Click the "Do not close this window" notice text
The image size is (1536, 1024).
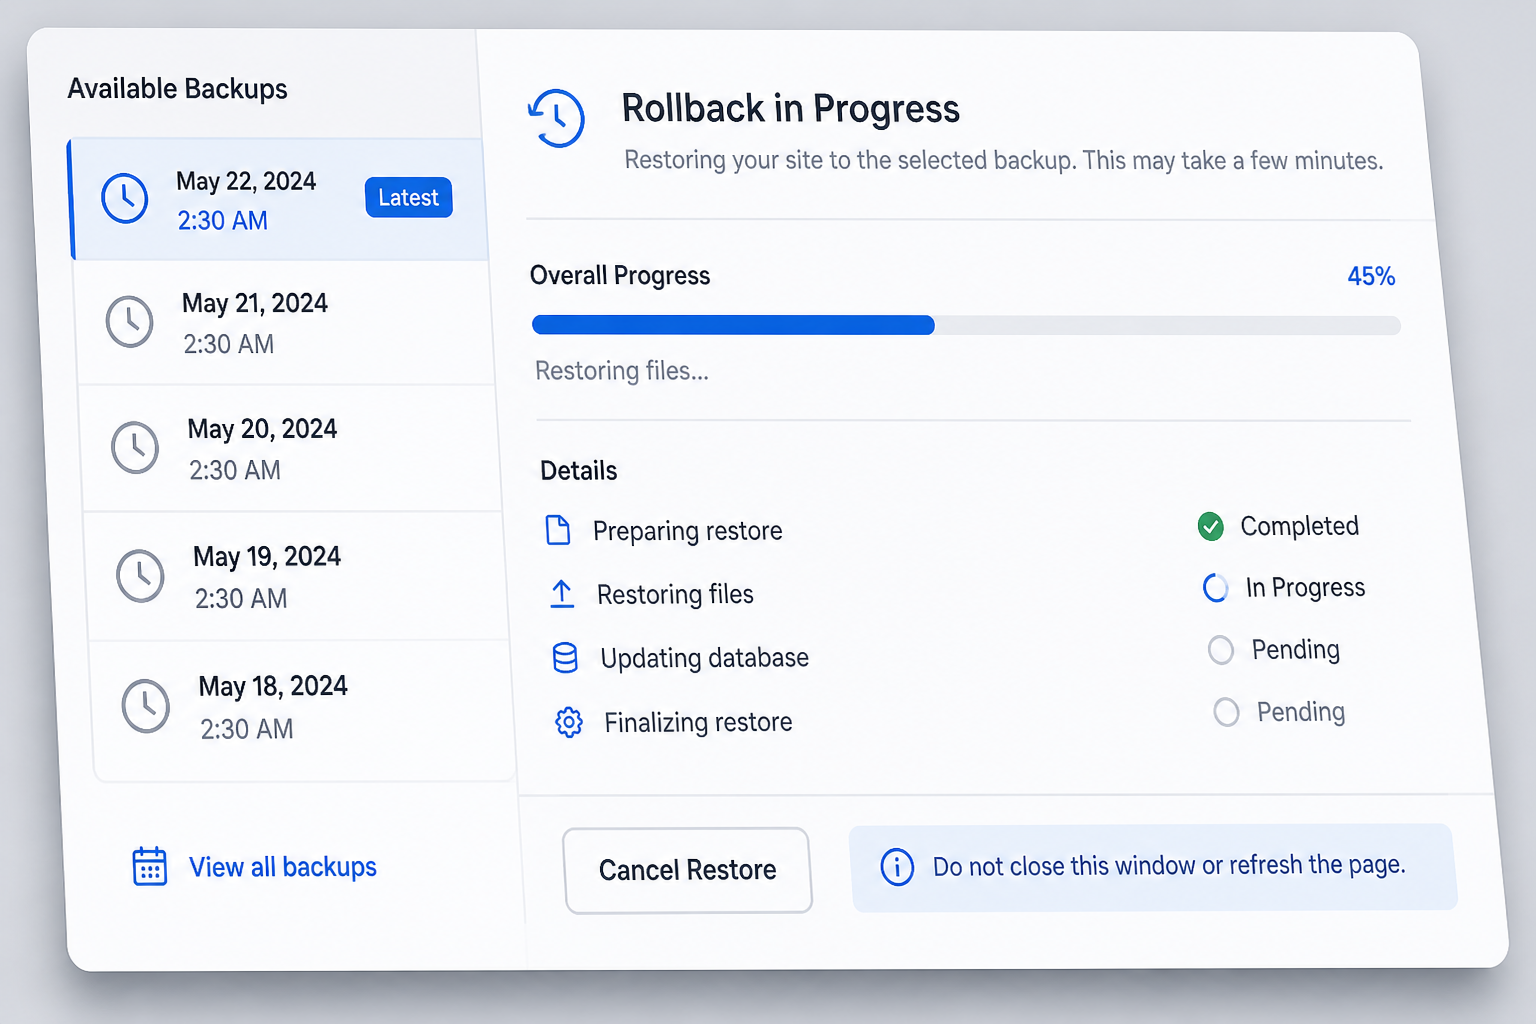[1169, 865]
